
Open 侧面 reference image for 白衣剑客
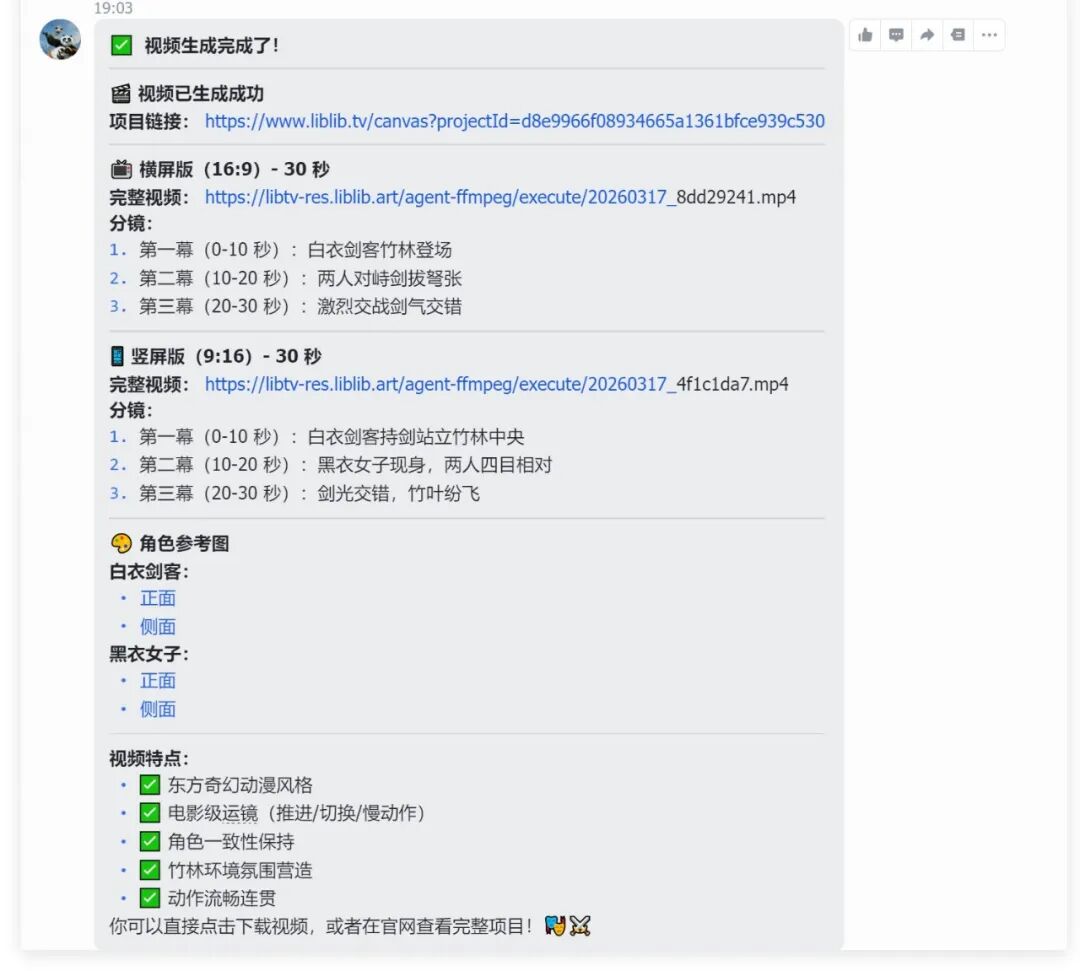pos(157,625)
